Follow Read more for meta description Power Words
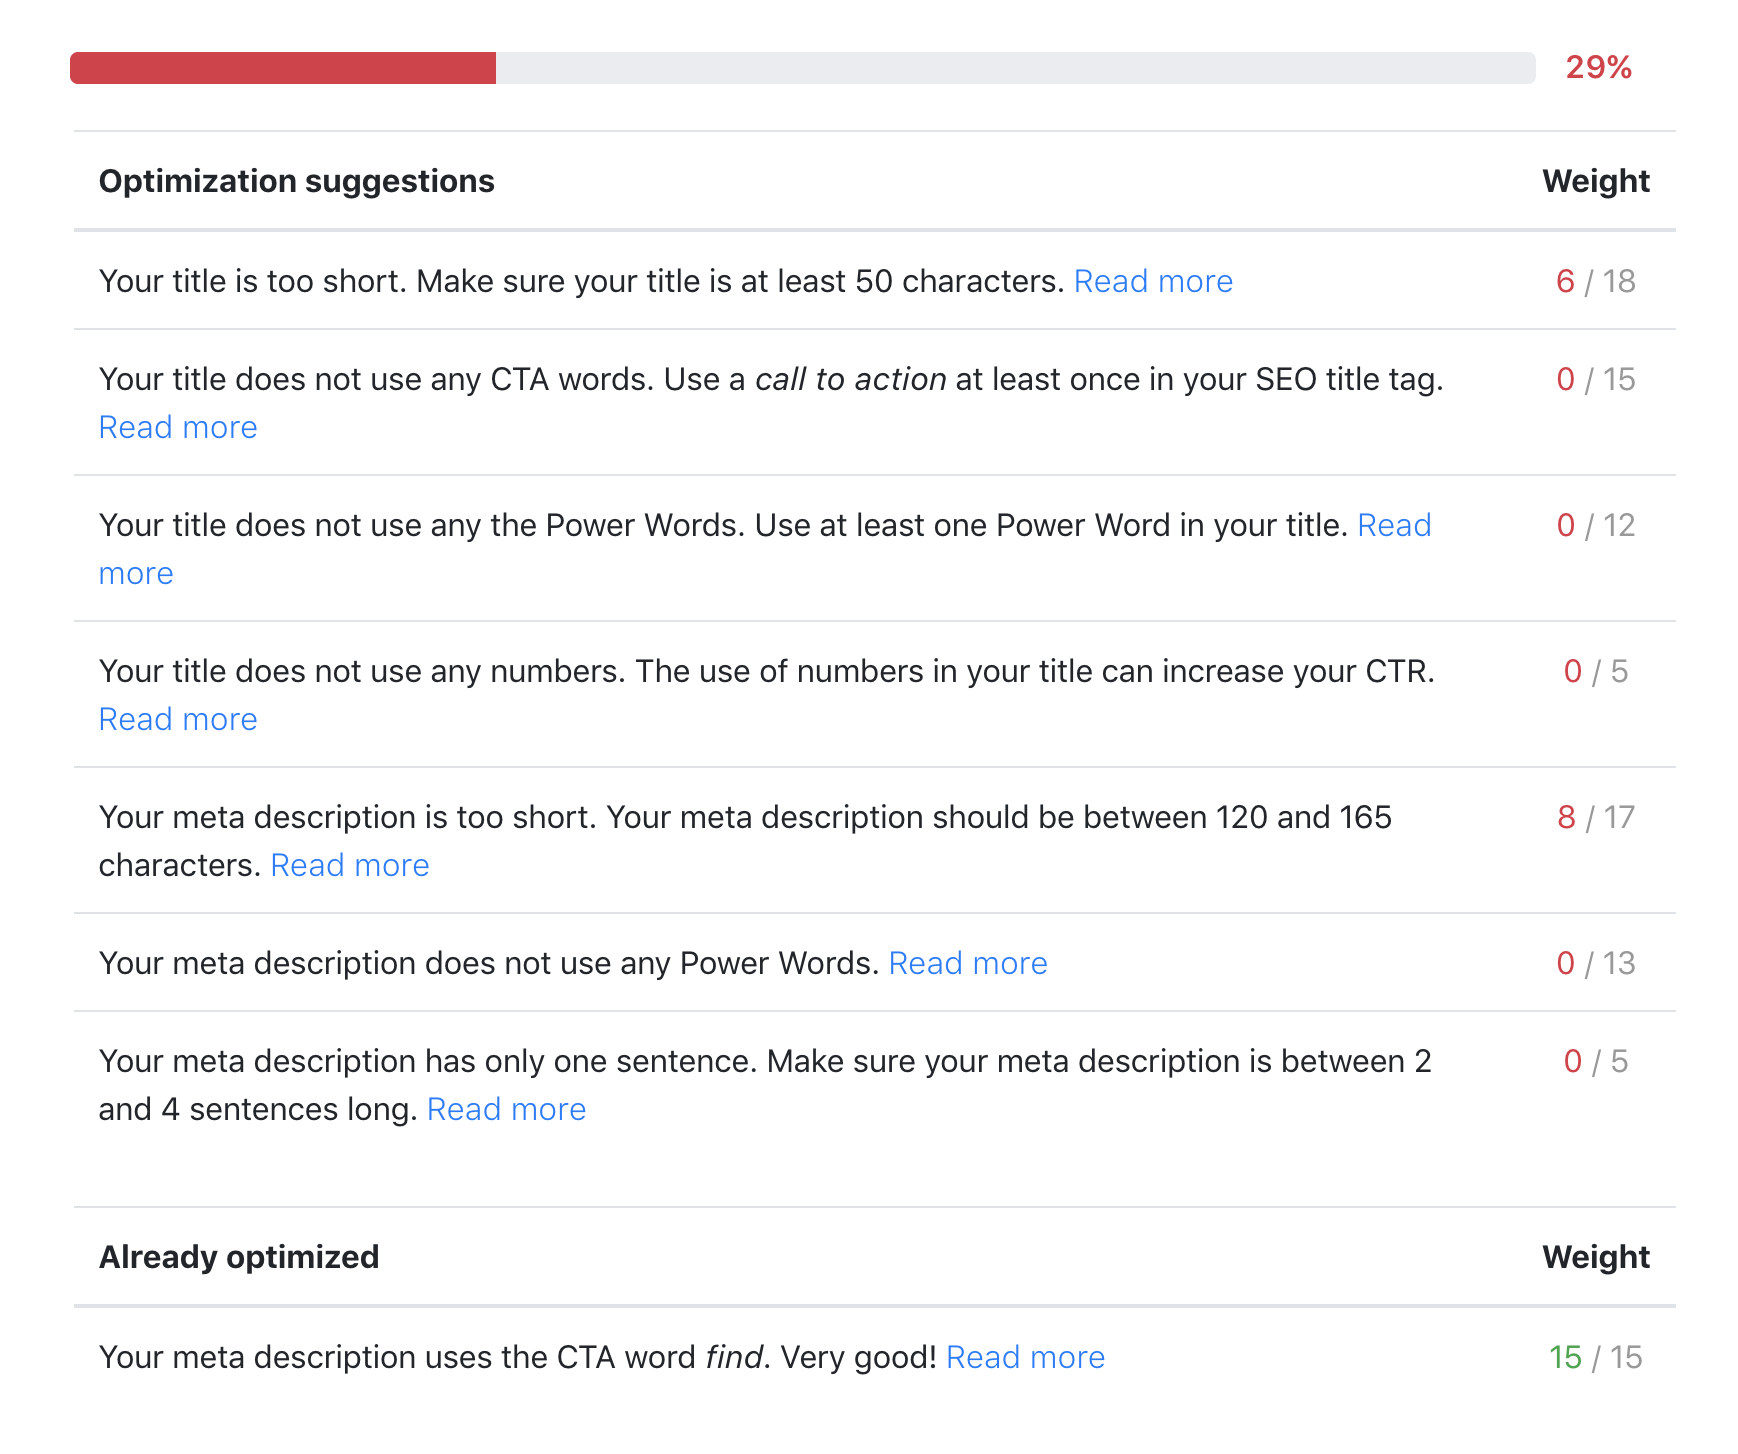The image size is (1738, 1454). point(968,963)
